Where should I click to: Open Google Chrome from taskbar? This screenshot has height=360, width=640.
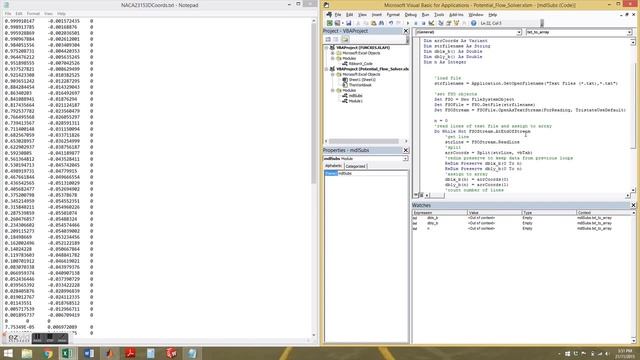(48, 353)
